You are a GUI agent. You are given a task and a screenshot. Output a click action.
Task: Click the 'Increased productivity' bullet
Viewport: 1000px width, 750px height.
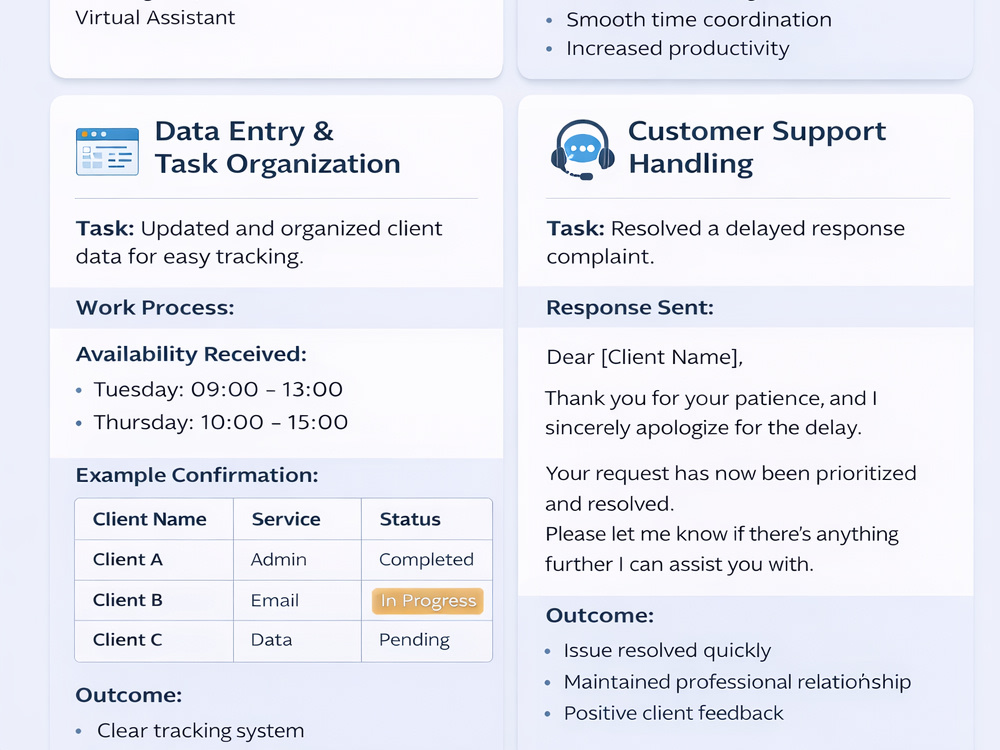point(677,48)
